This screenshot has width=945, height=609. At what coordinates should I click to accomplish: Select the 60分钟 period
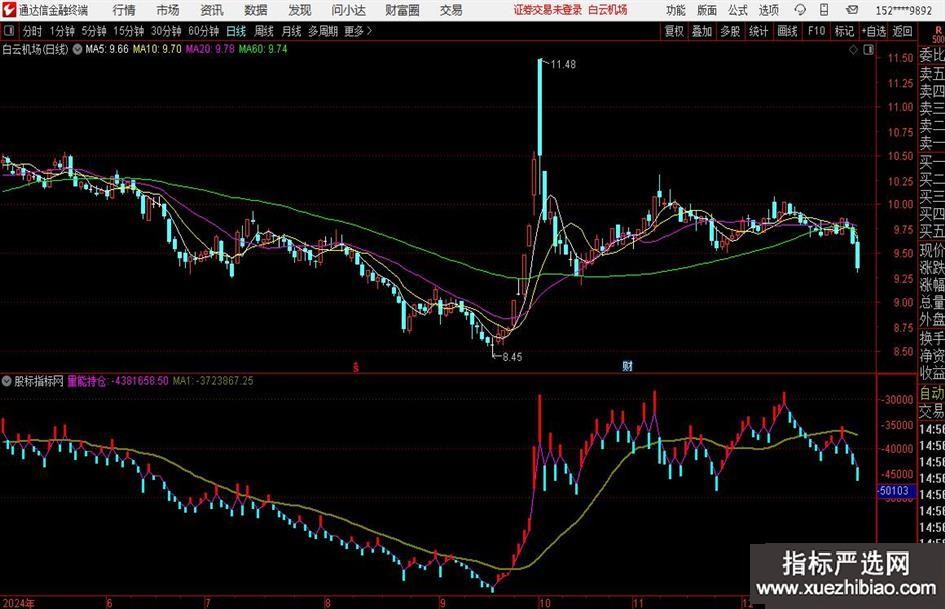pos(203,31)
